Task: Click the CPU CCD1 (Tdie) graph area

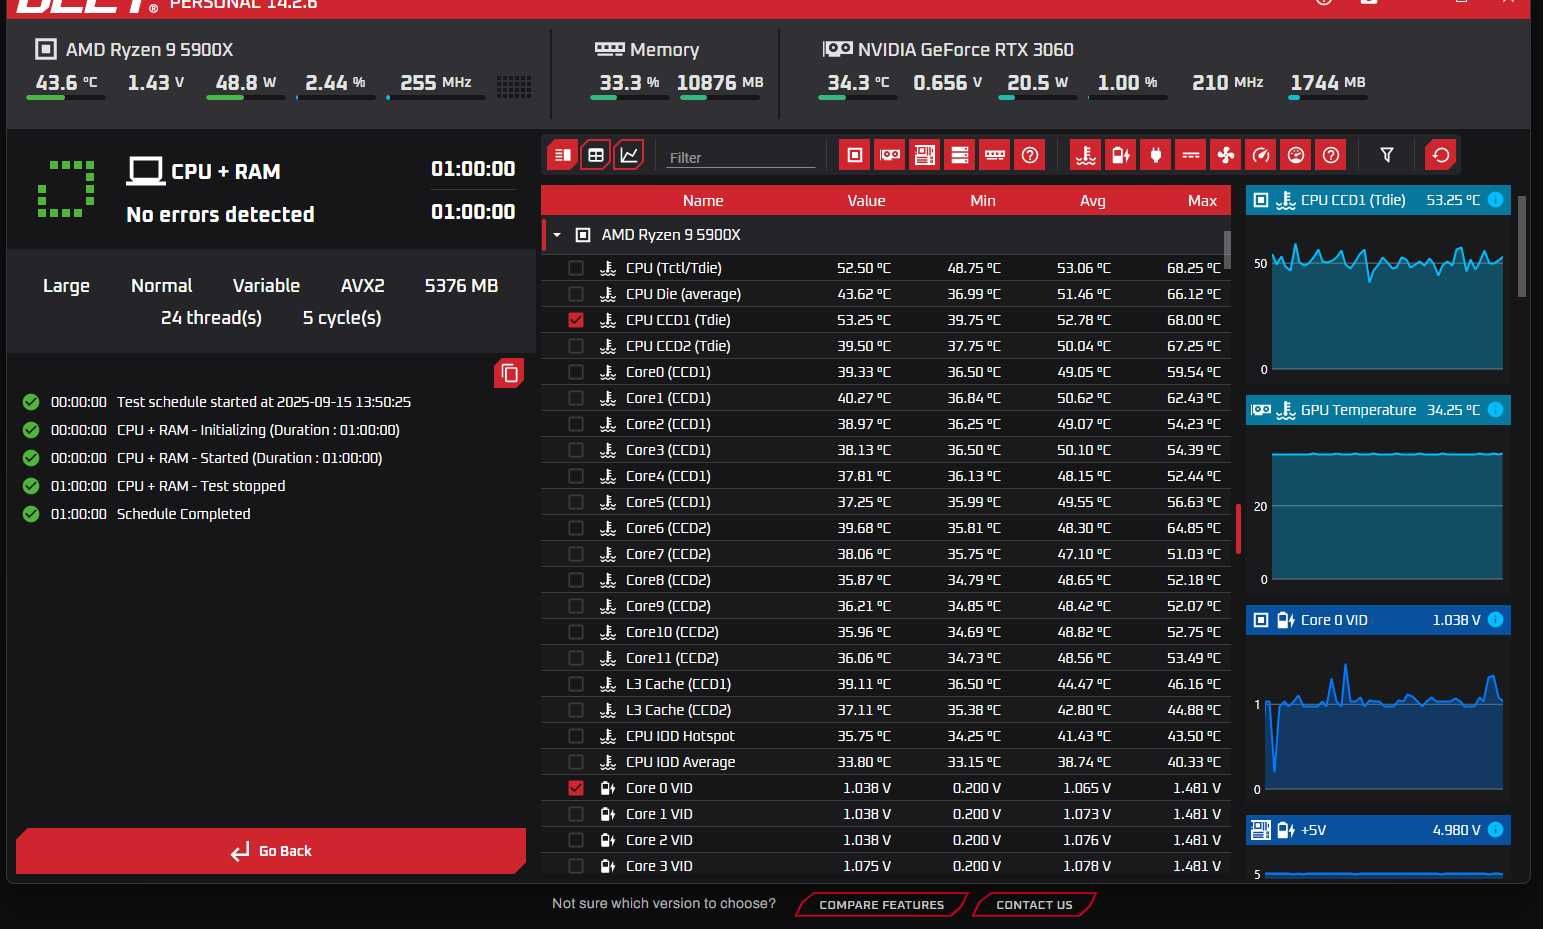Action: coord(1387,305)
